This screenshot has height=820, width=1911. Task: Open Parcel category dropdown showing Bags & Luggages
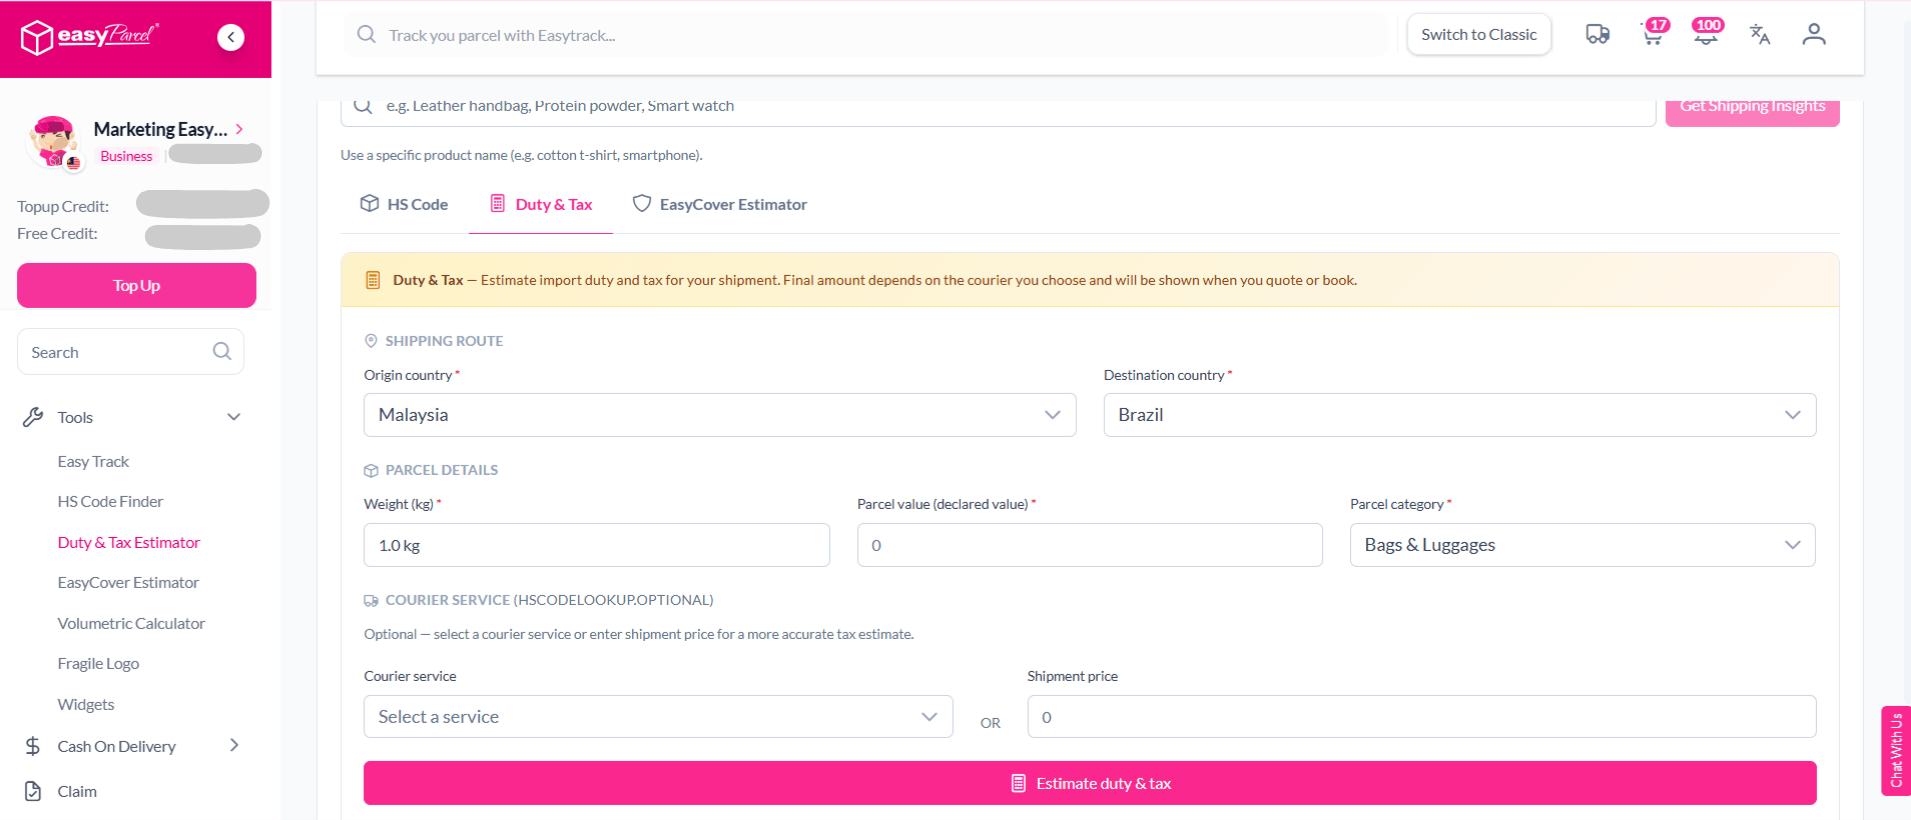point(1582,545)
